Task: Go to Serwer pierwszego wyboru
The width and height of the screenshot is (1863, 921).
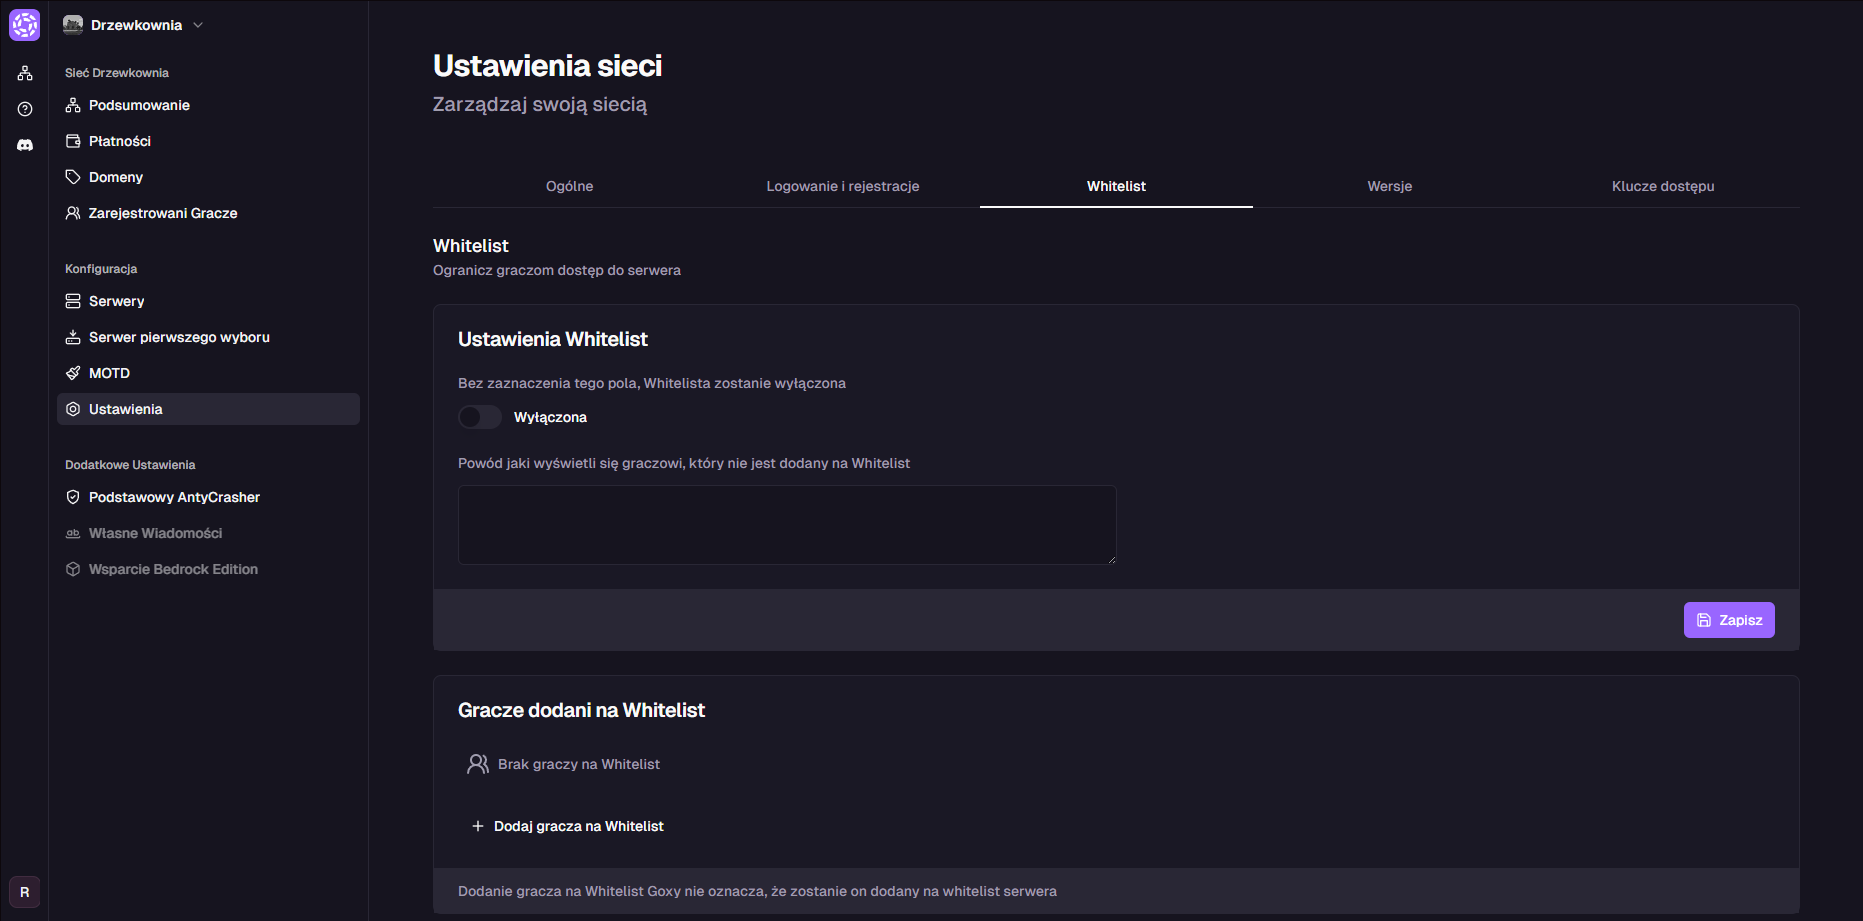Action: tap(178, 337)
